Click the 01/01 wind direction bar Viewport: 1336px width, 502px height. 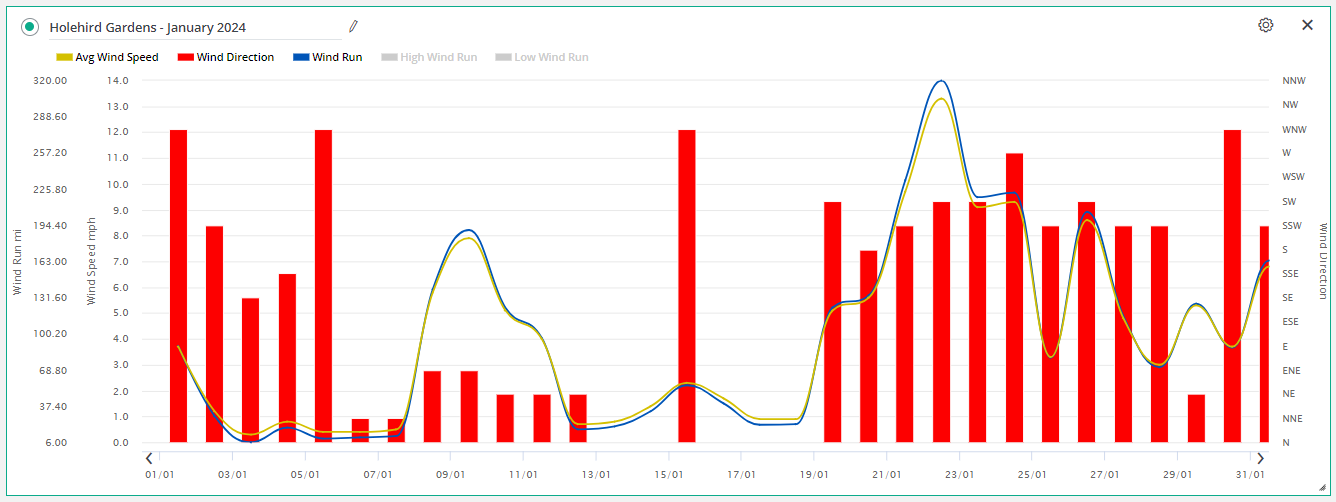178,286
